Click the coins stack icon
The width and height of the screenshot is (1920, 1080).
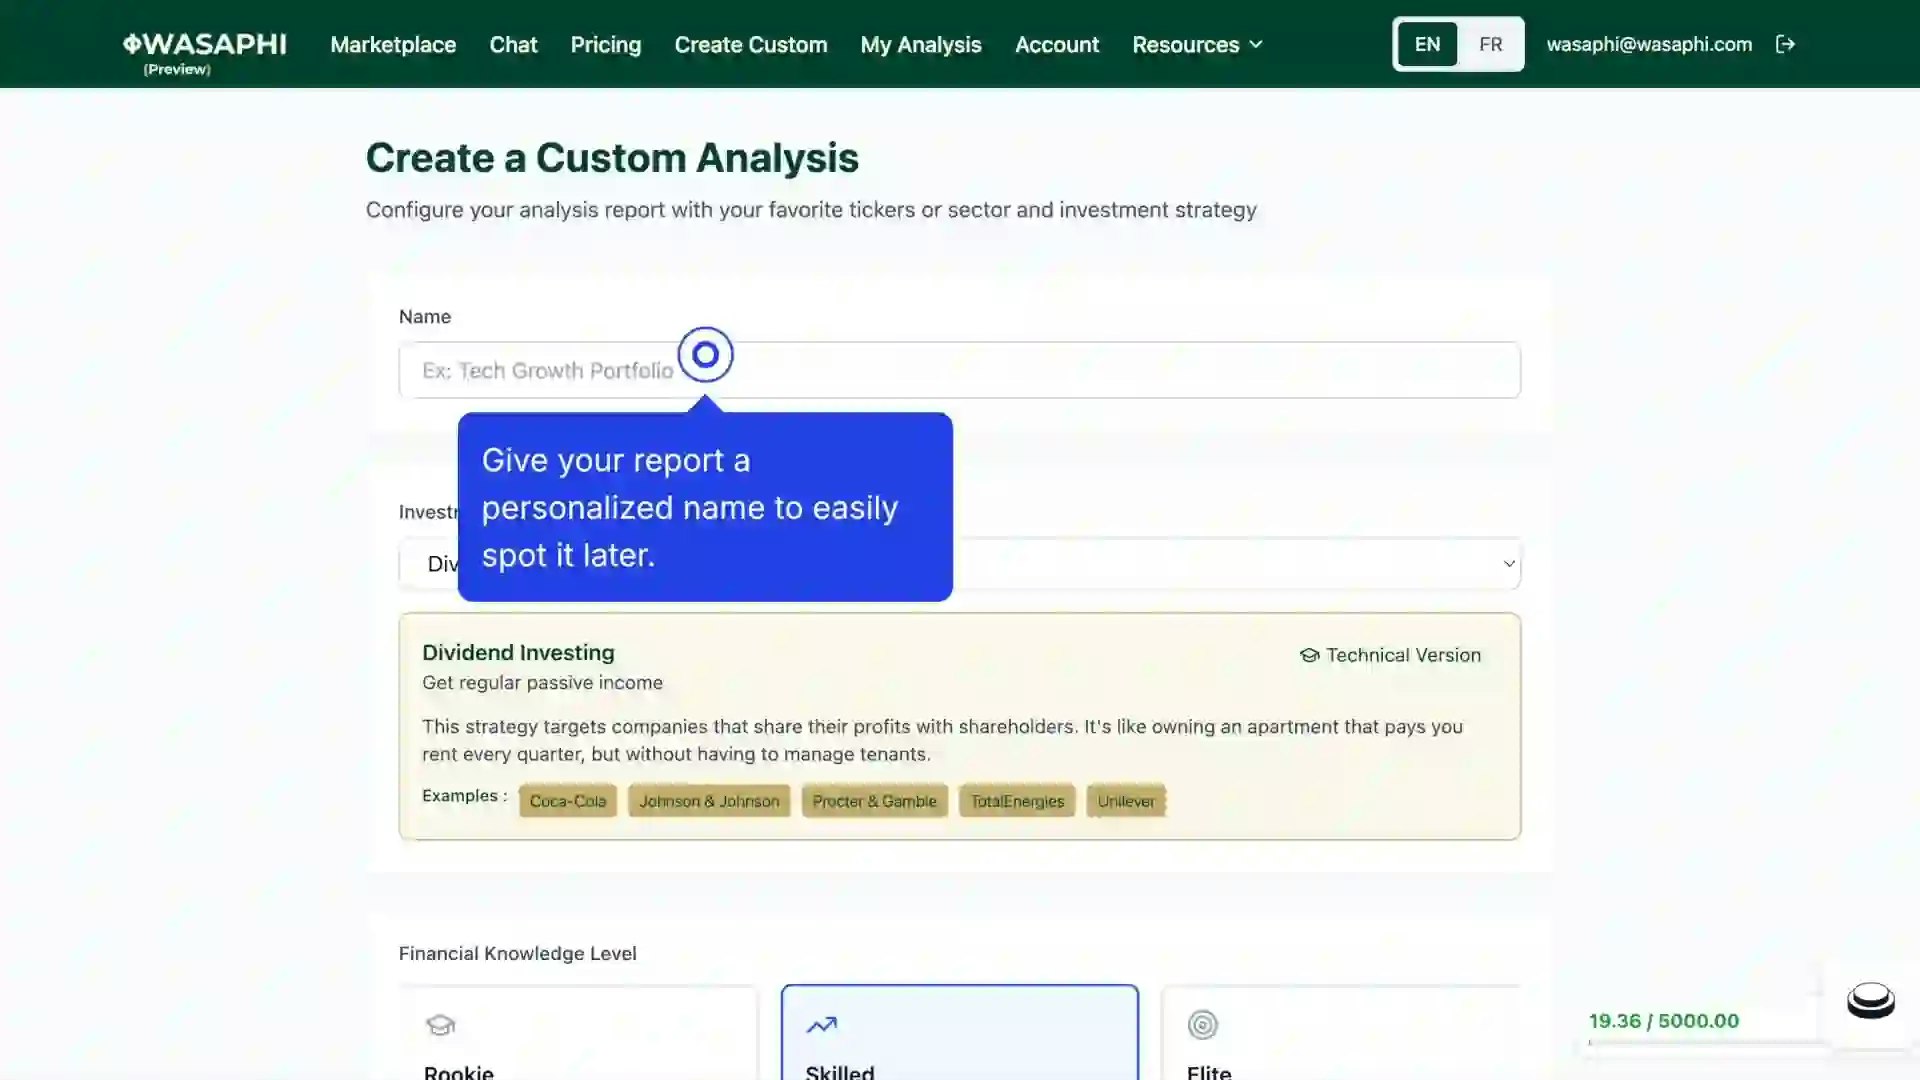(1870, 1000)
